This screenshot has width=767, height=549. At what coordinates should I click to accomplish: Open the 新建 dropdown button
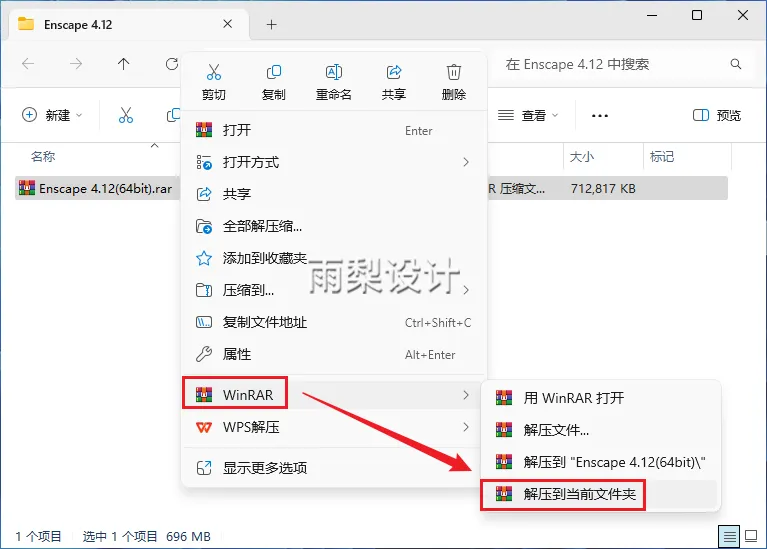point(52,115)
